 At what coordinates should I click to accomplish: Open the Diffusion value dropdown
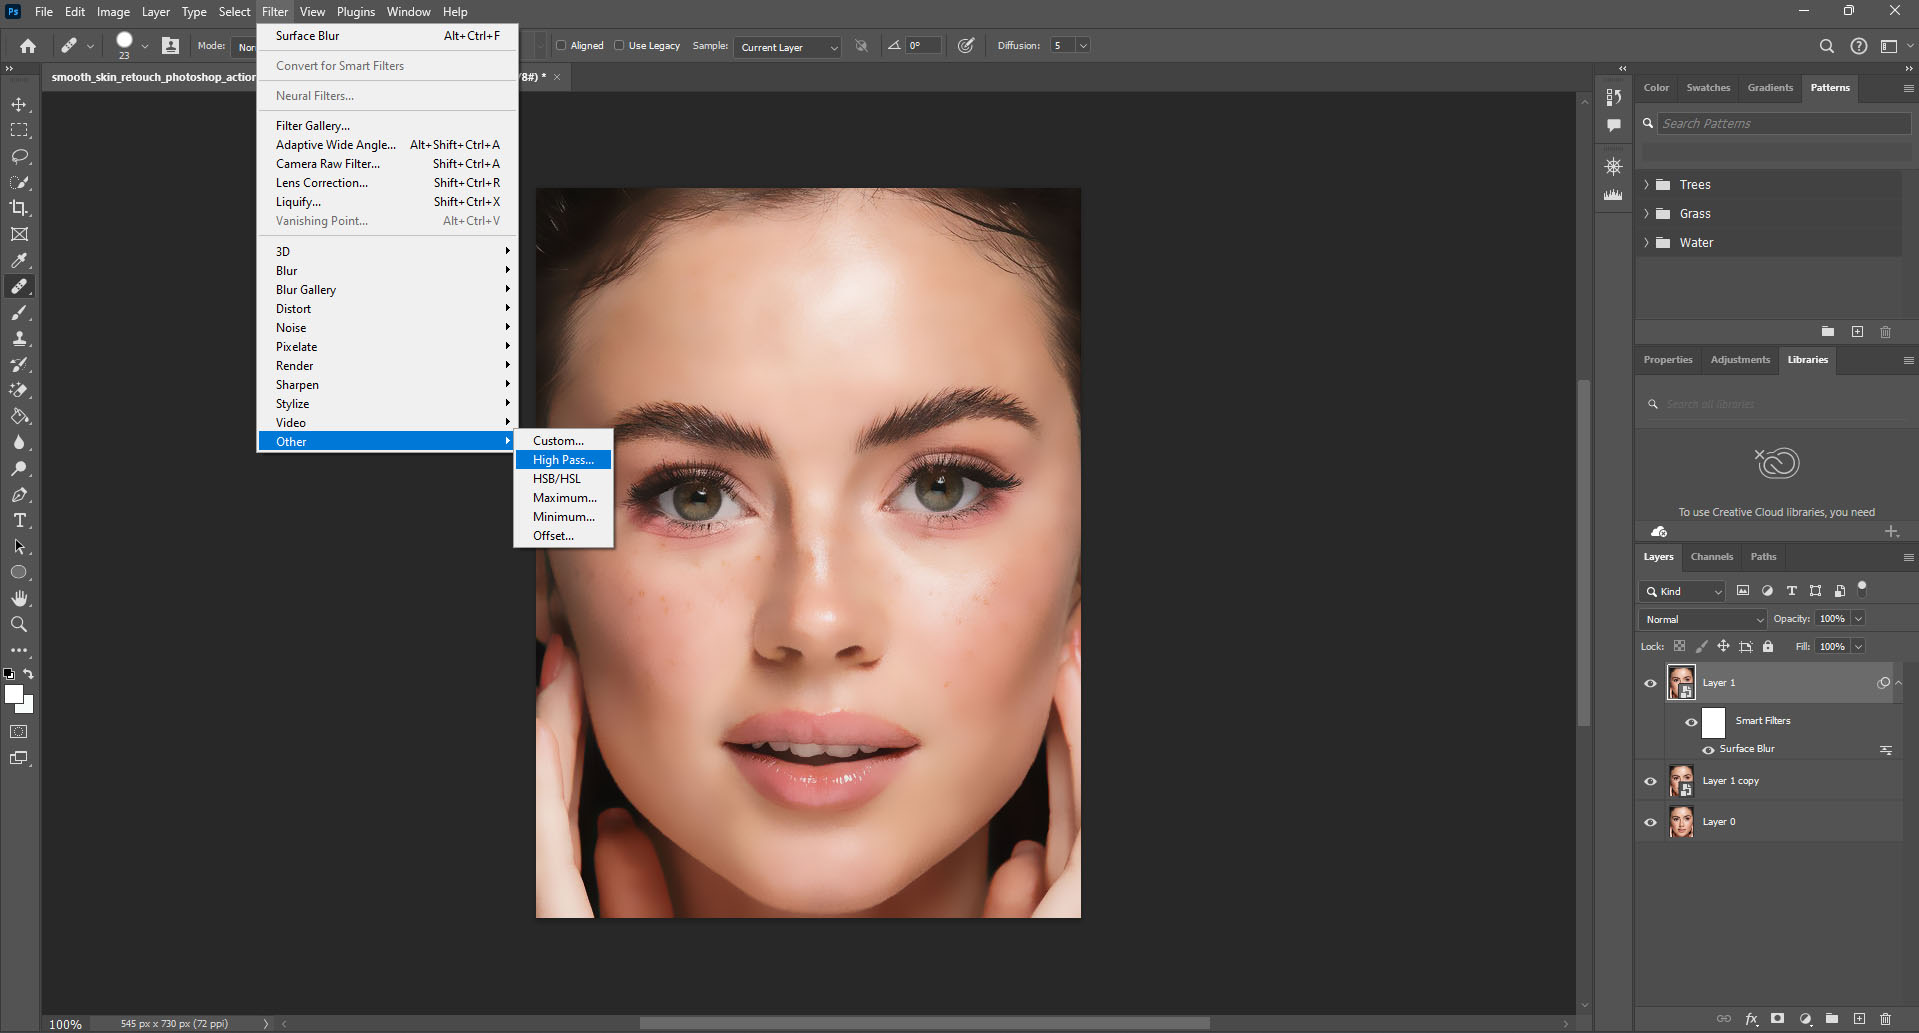pyautogui.click(x=1083, y=46)
